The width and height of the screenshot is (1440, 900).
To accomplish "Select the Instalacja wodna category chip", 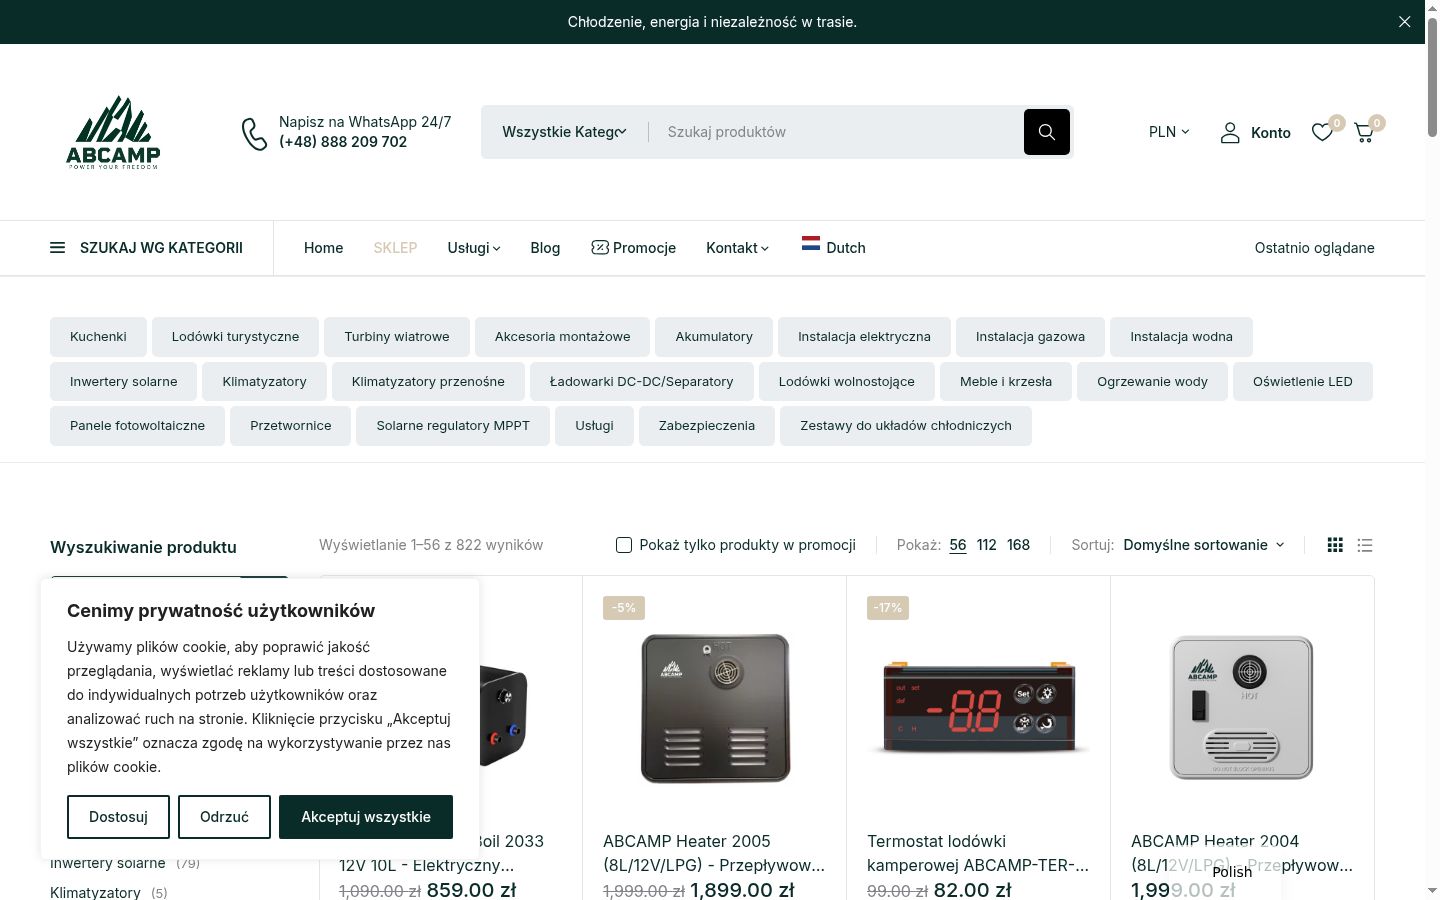I will click(1181, 337).
